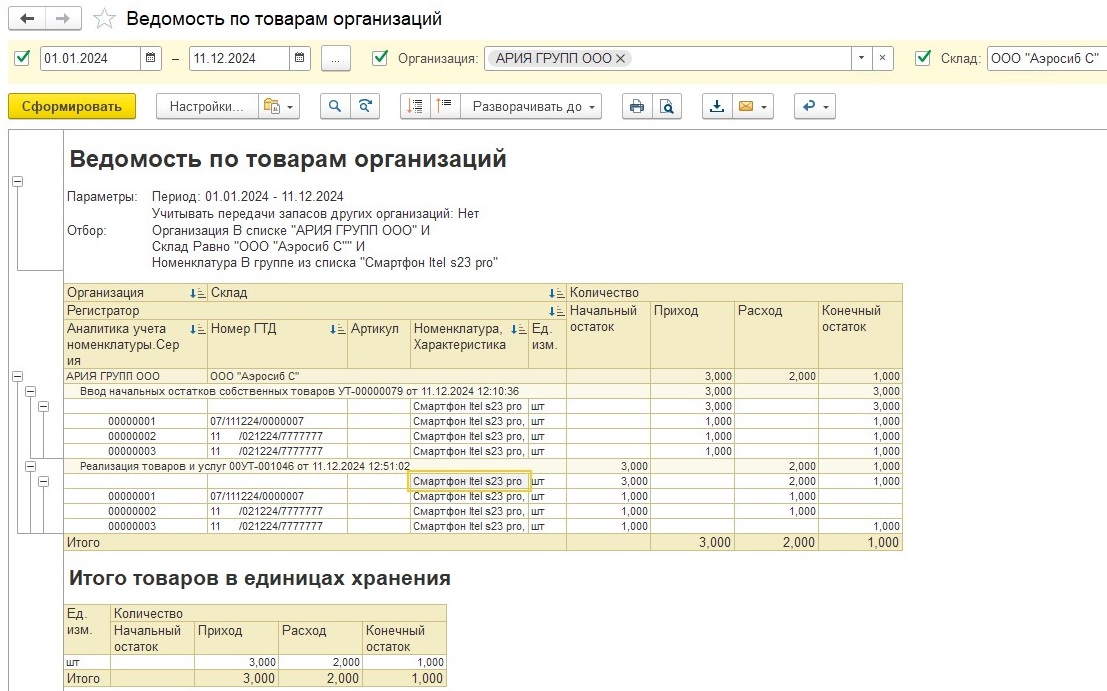This screenshot has width=1107, height=691.
Task: Click the Сформировать button
Action: 71,107
